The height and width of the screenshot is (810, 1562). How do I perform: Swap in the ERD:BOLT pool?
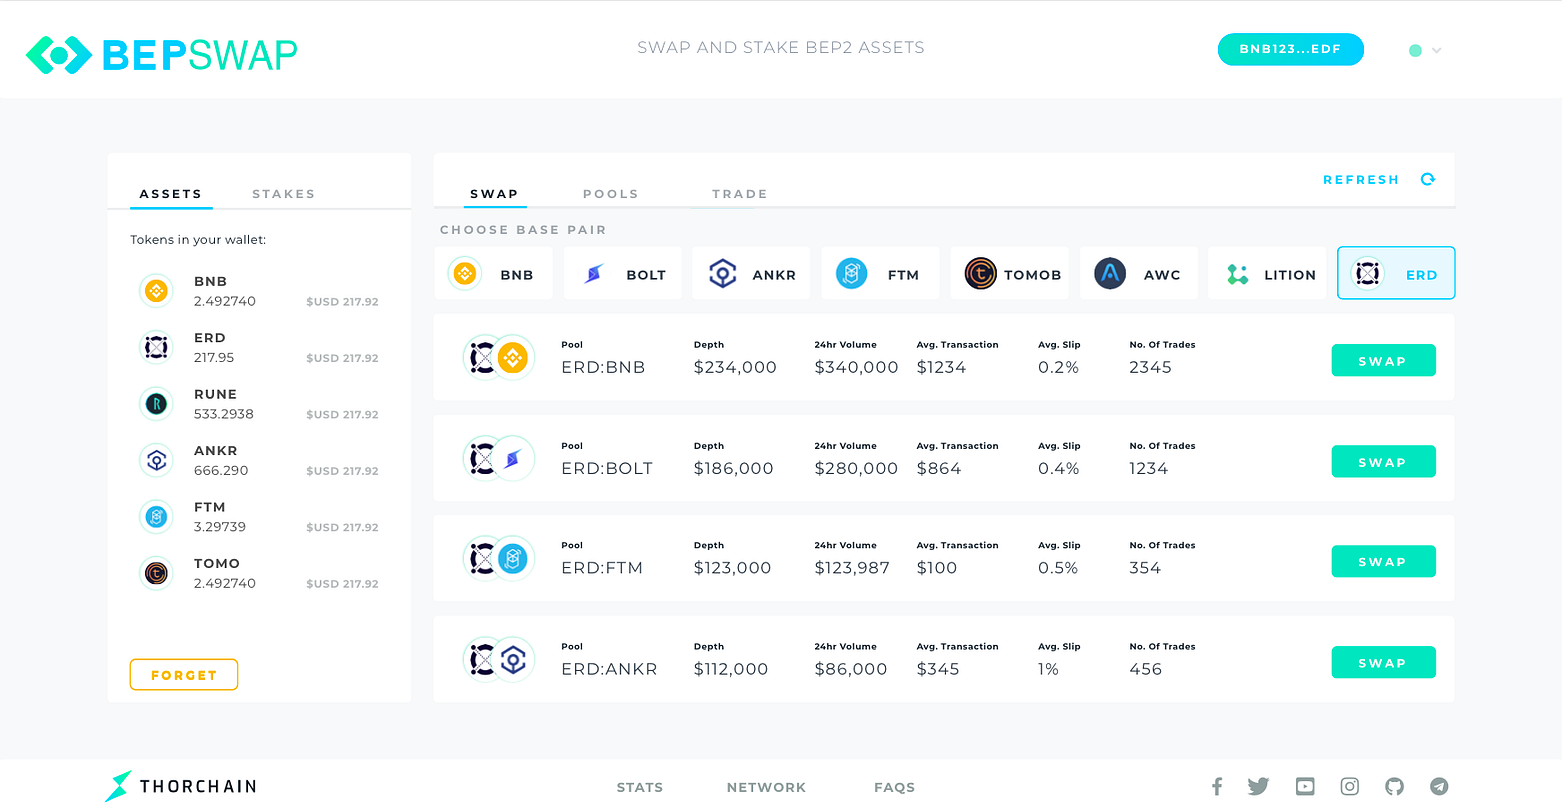tap(1383, 461)
